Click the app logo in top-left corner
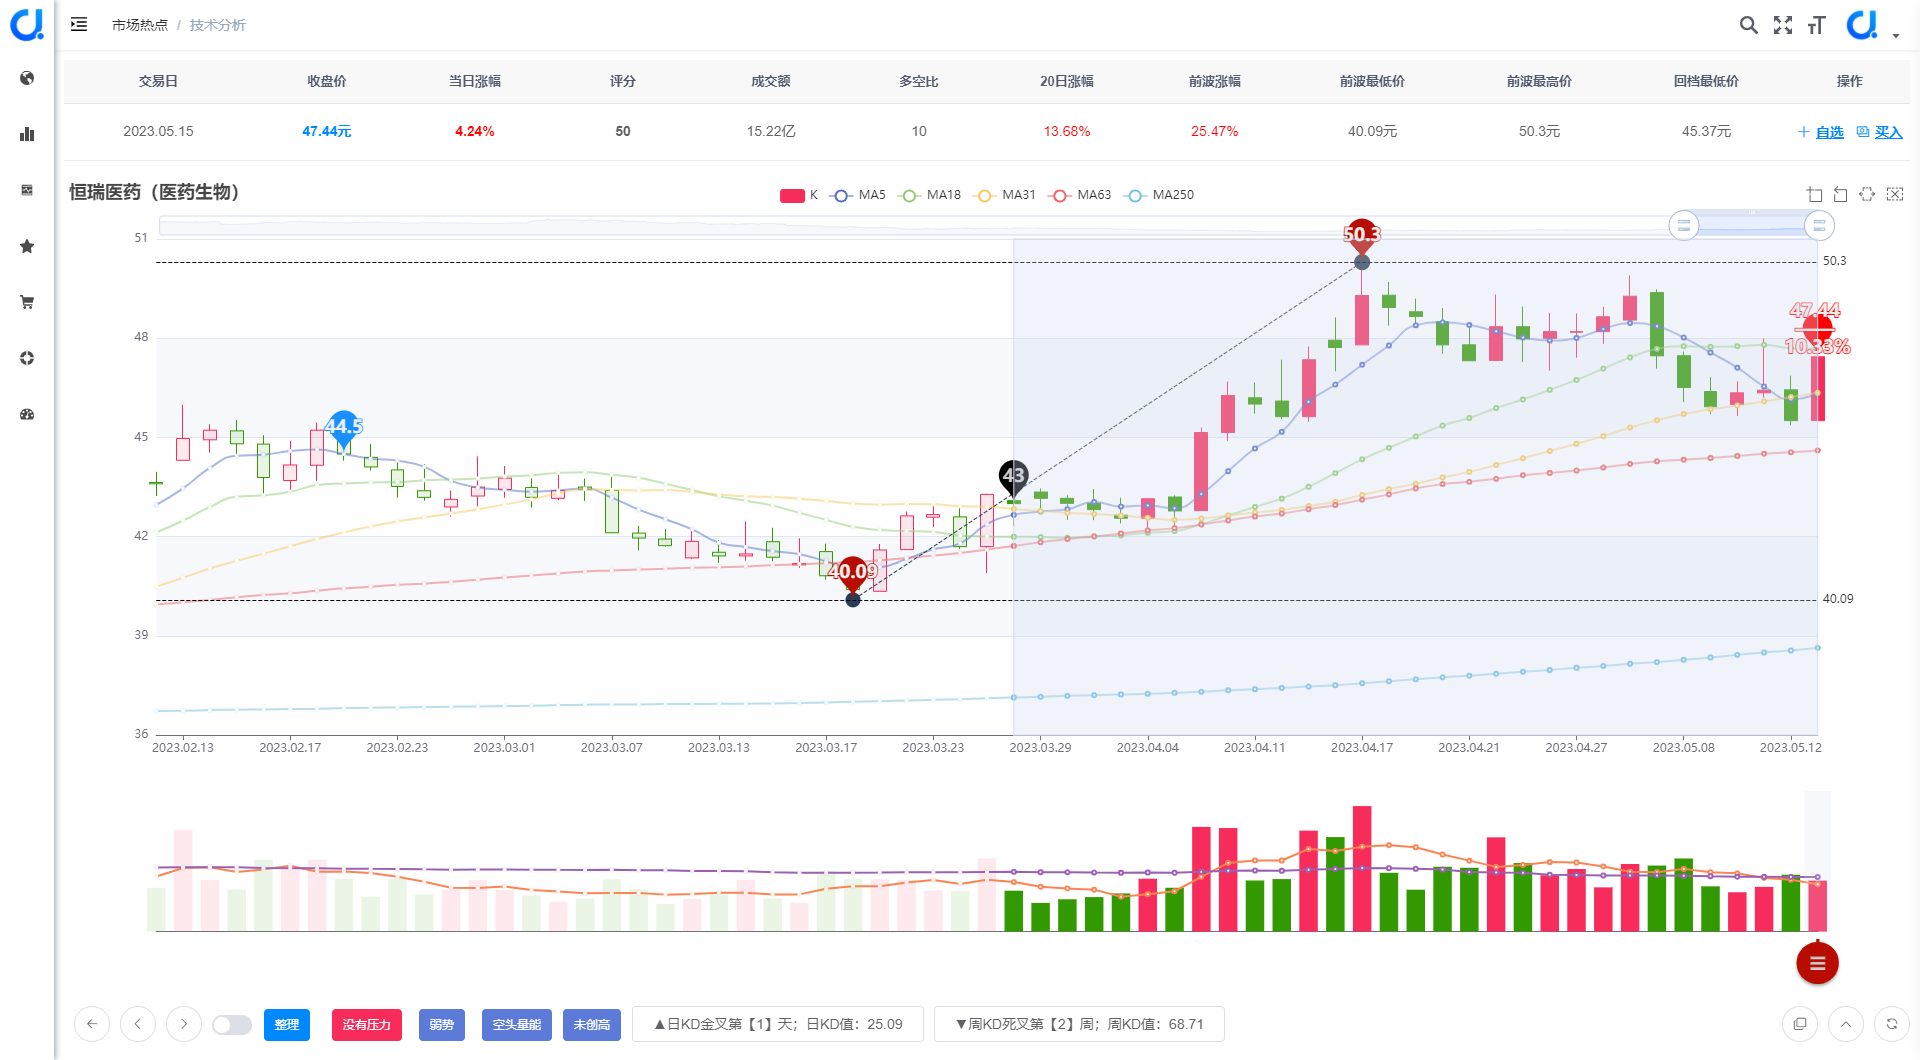The width and height of the screenshot is (1920, 1060). [27, 24]
